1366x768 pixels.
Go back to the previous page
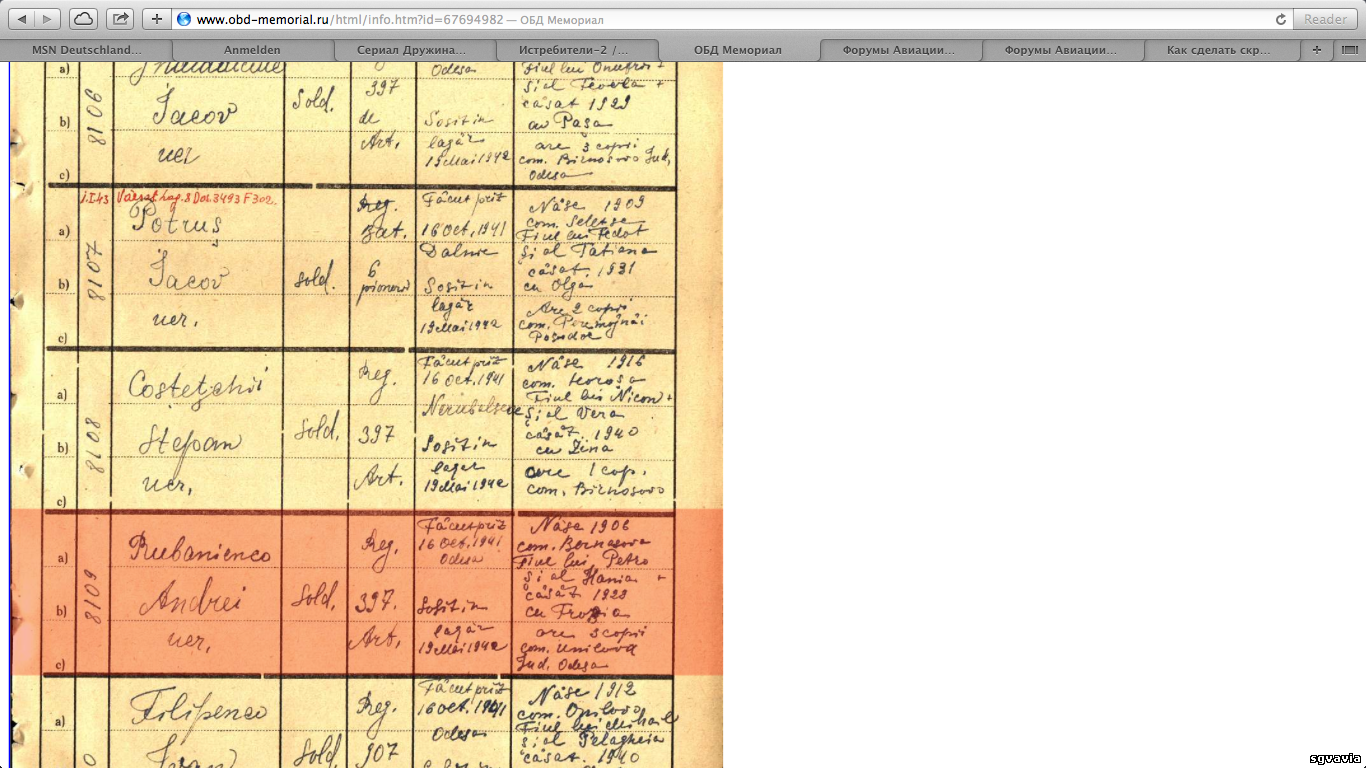22,19
